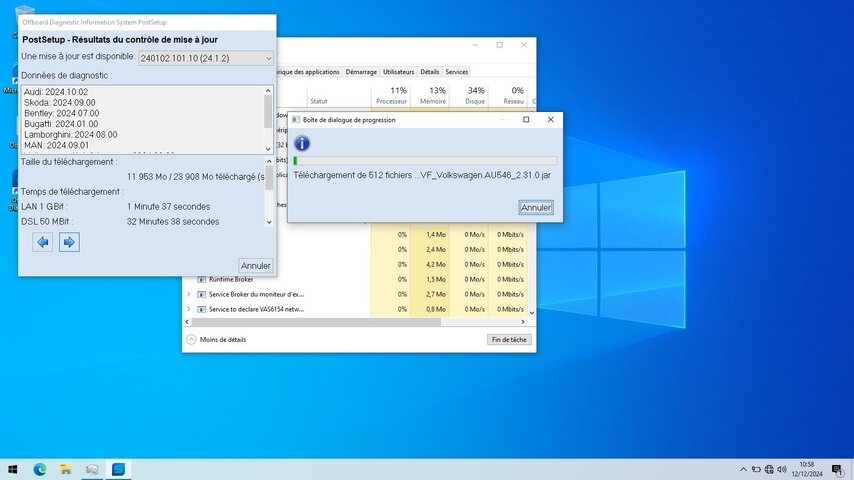
Task: Cancel the download in progress dialog
Action: click(x=536, y=208)
